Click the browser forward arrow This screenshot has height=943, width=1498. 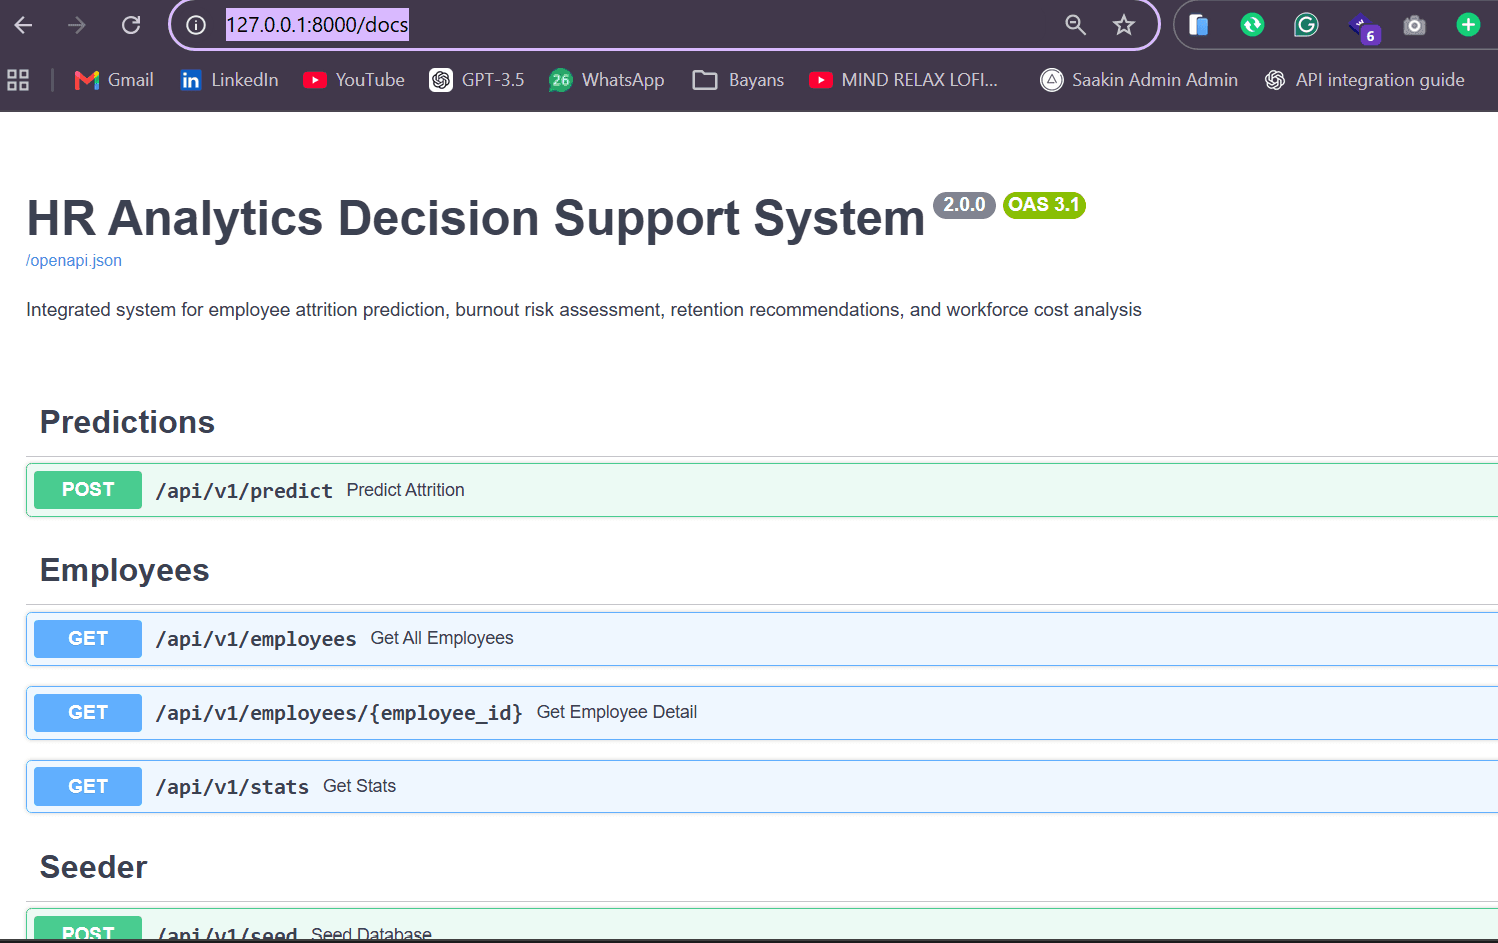click(x=77, y=25)
